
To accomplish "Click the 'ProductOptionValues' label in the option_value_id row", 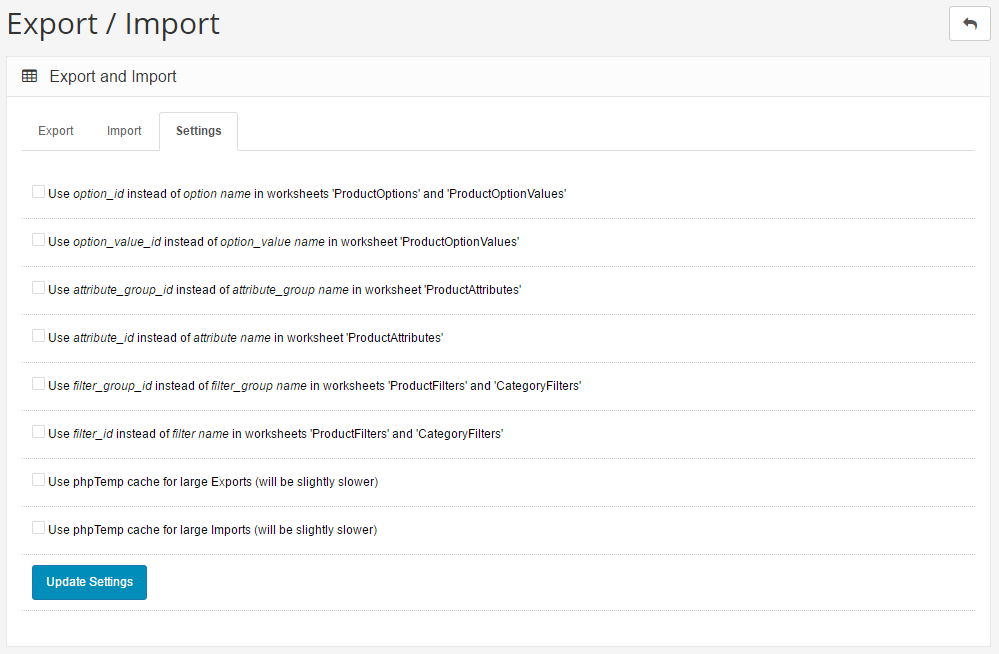I will click(459, 242).
